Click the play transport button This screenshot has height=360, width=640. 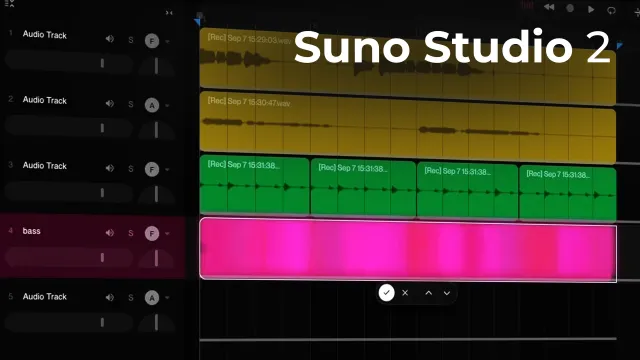(591, 9)
